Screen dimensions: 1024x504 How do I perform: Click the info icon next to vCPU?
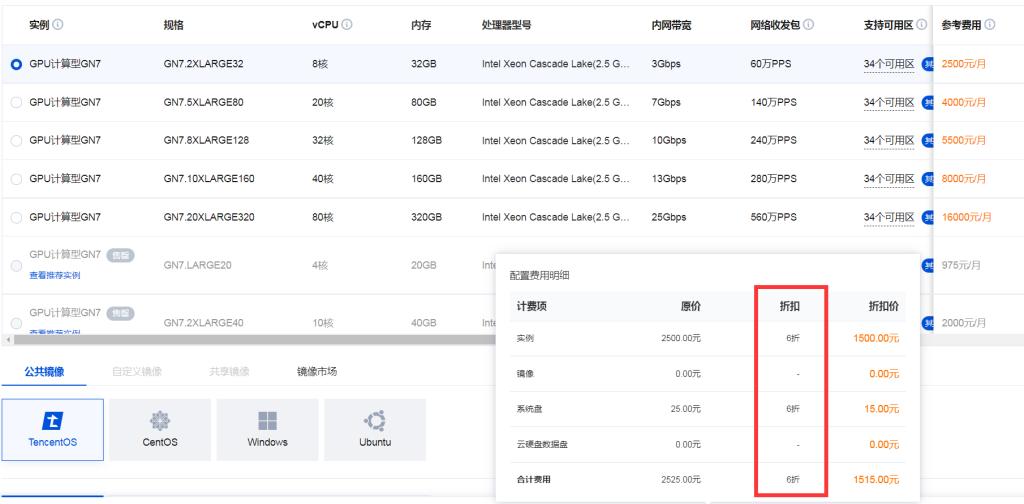[346, 24]
